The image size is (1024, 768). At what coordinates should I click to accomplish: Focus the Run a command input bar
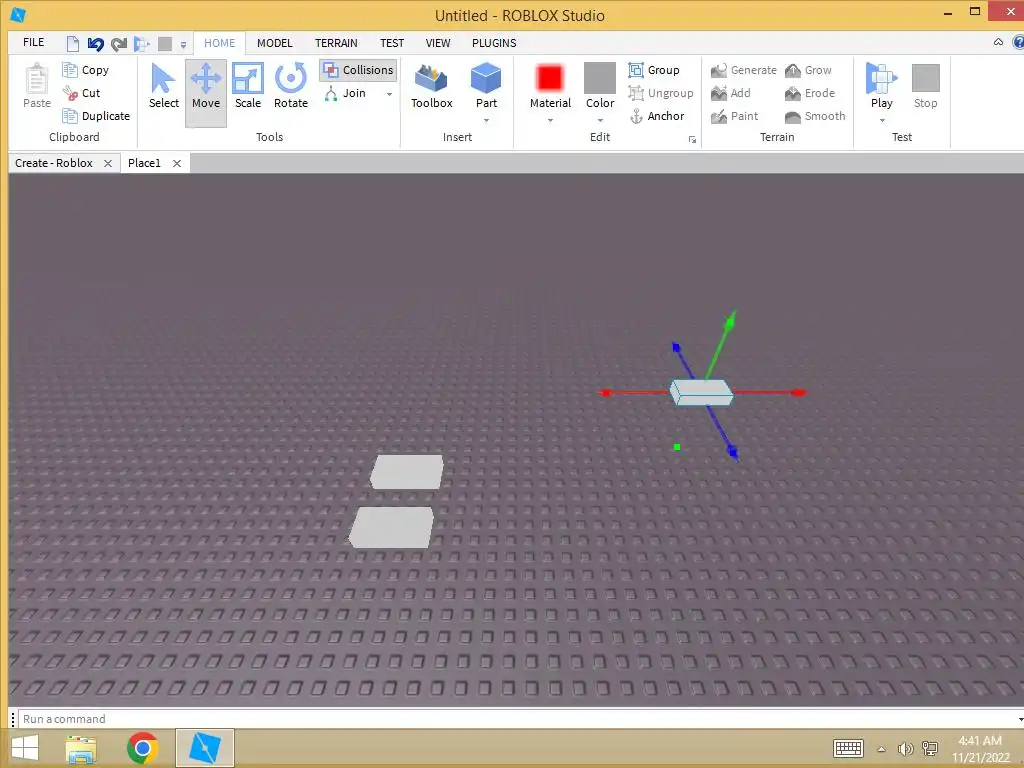coord(519,718)
